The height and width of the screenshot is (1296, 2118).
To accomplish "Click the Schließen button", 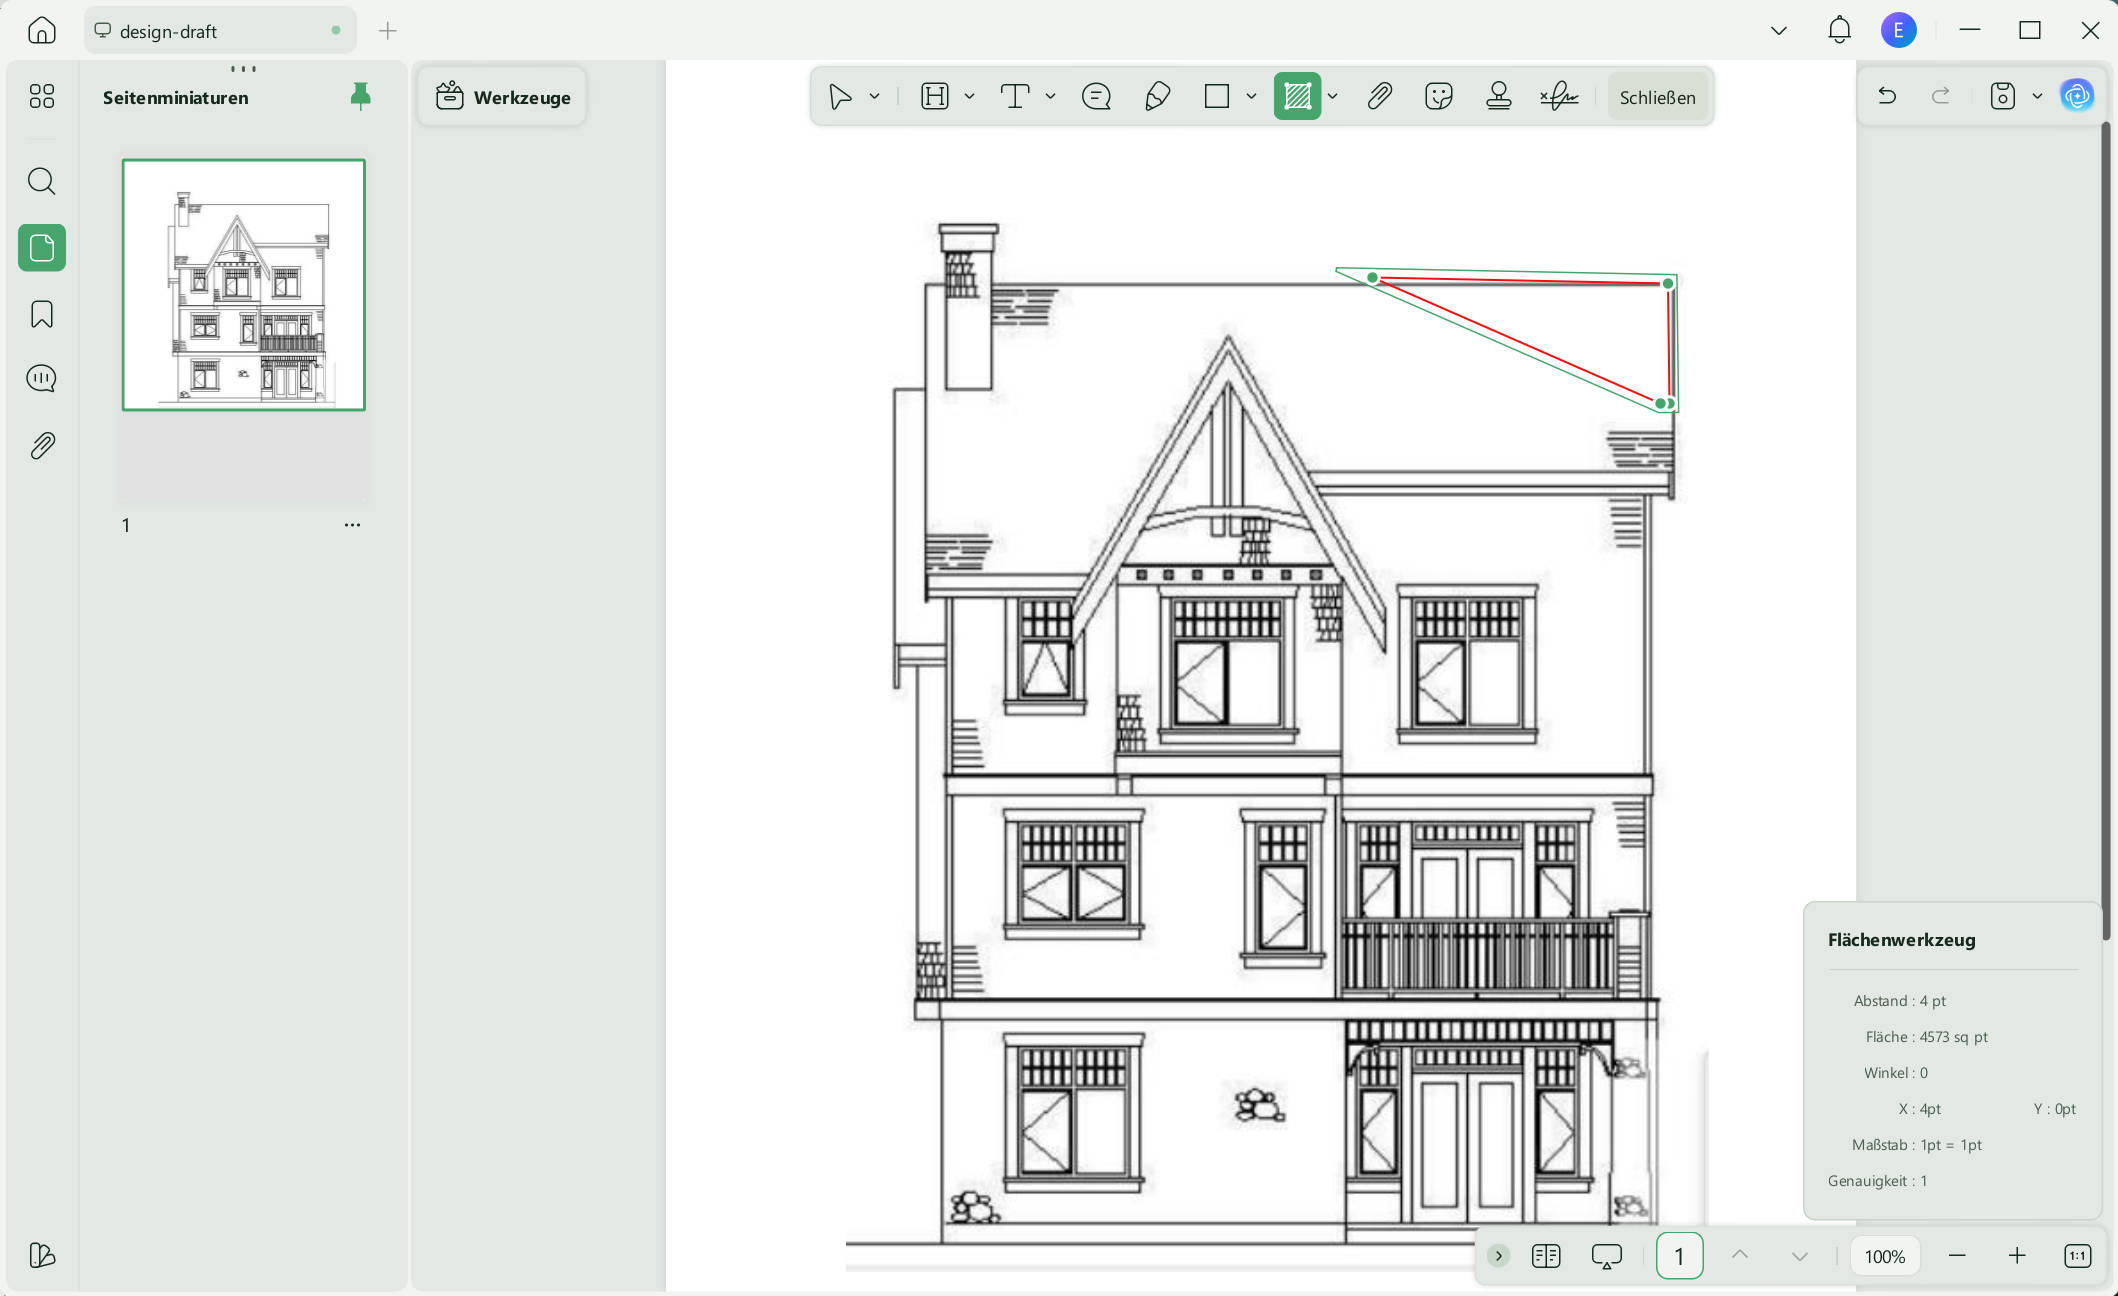I will pyautogui.click(x=1657, y=97).
